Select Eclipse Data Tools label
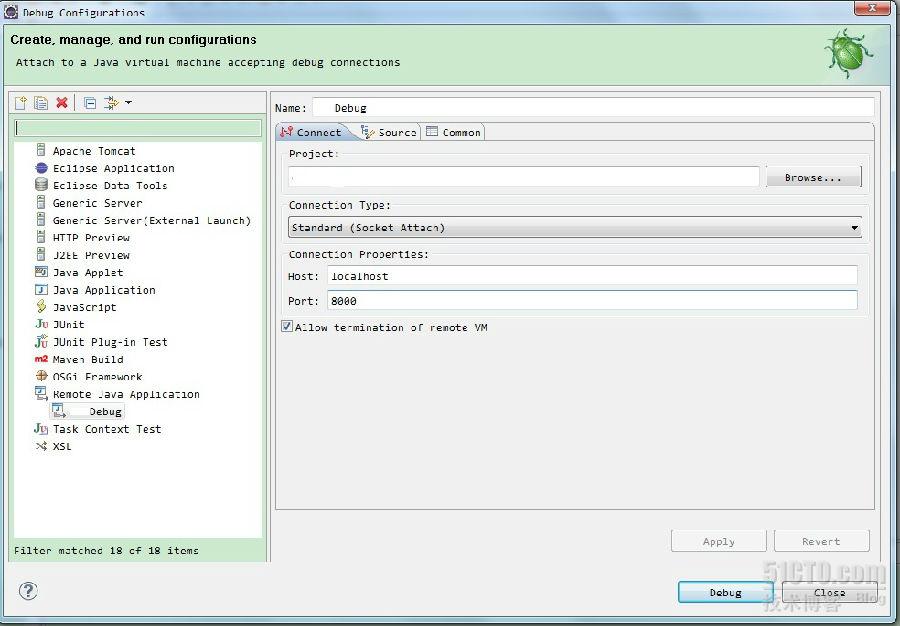 click(110, 185)
